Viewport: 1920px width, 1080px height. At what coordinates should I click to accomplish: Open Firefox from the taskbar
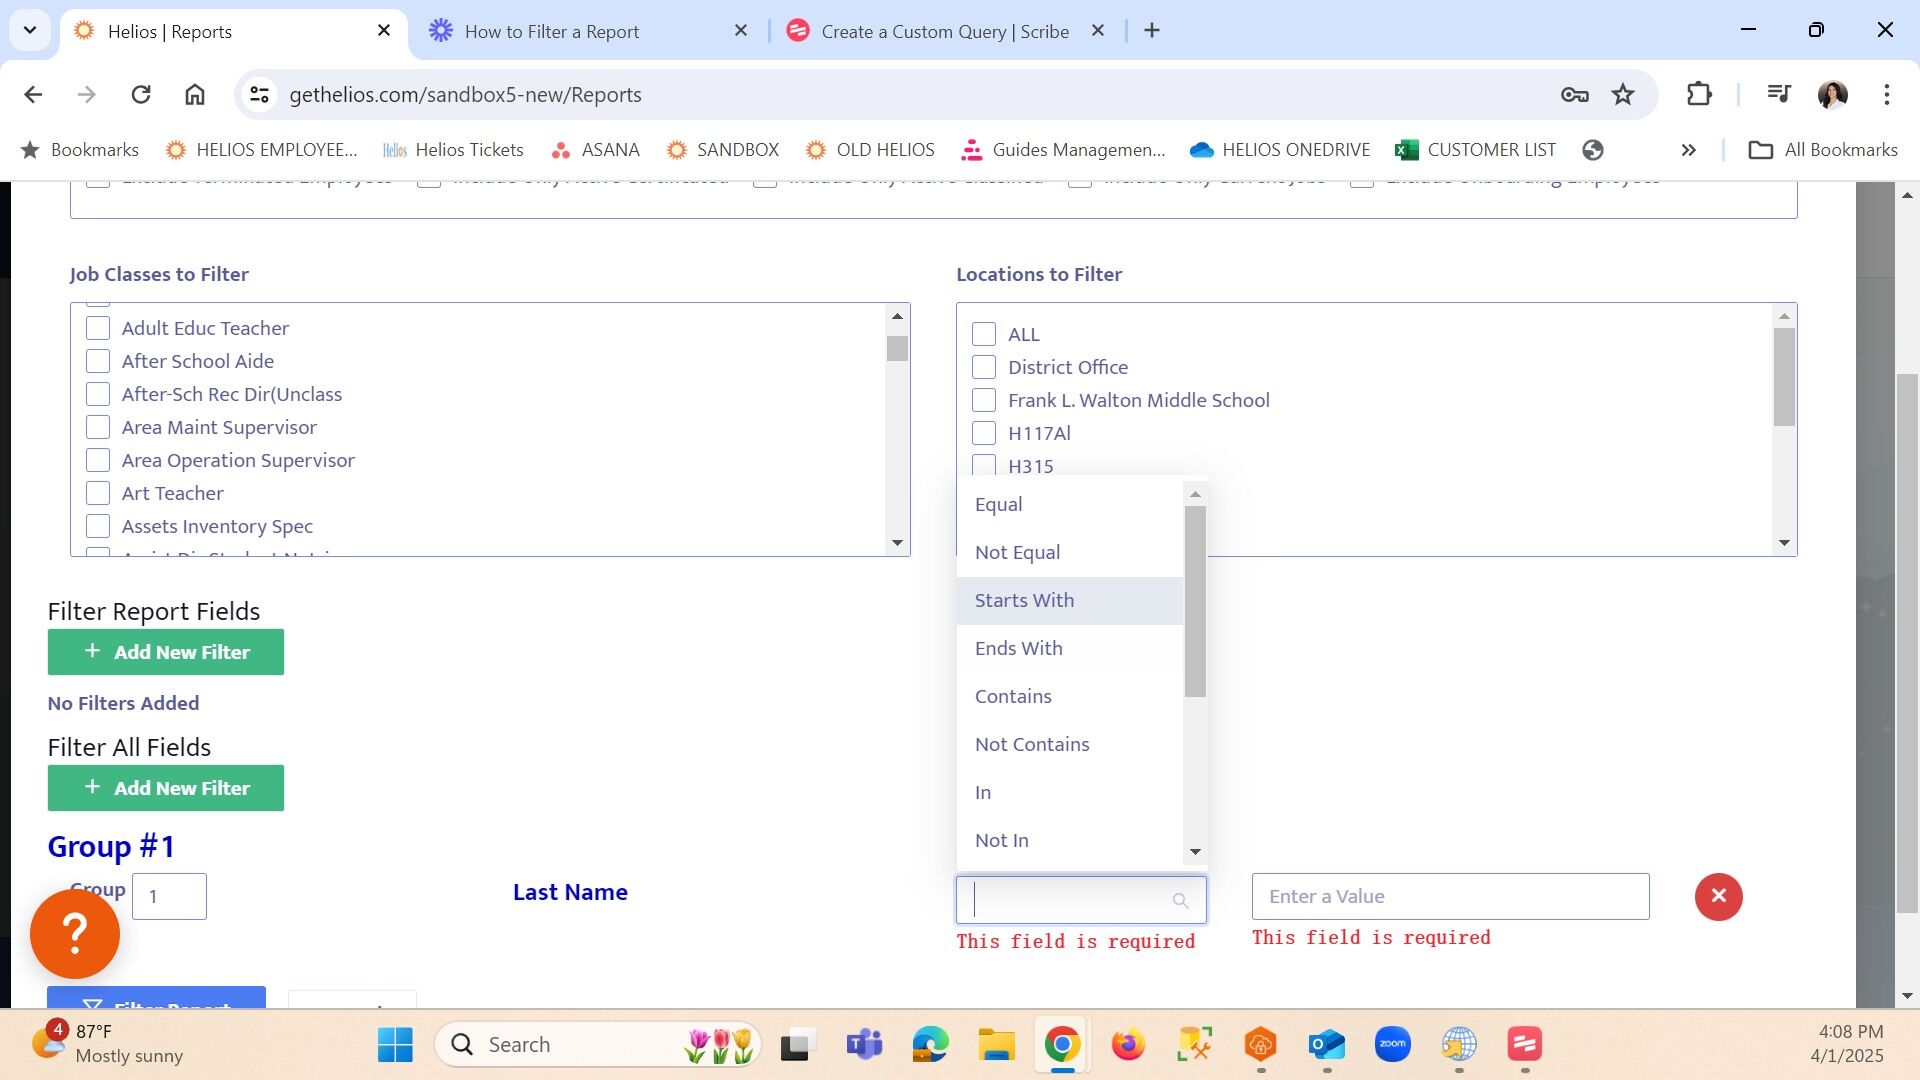1128,1044
